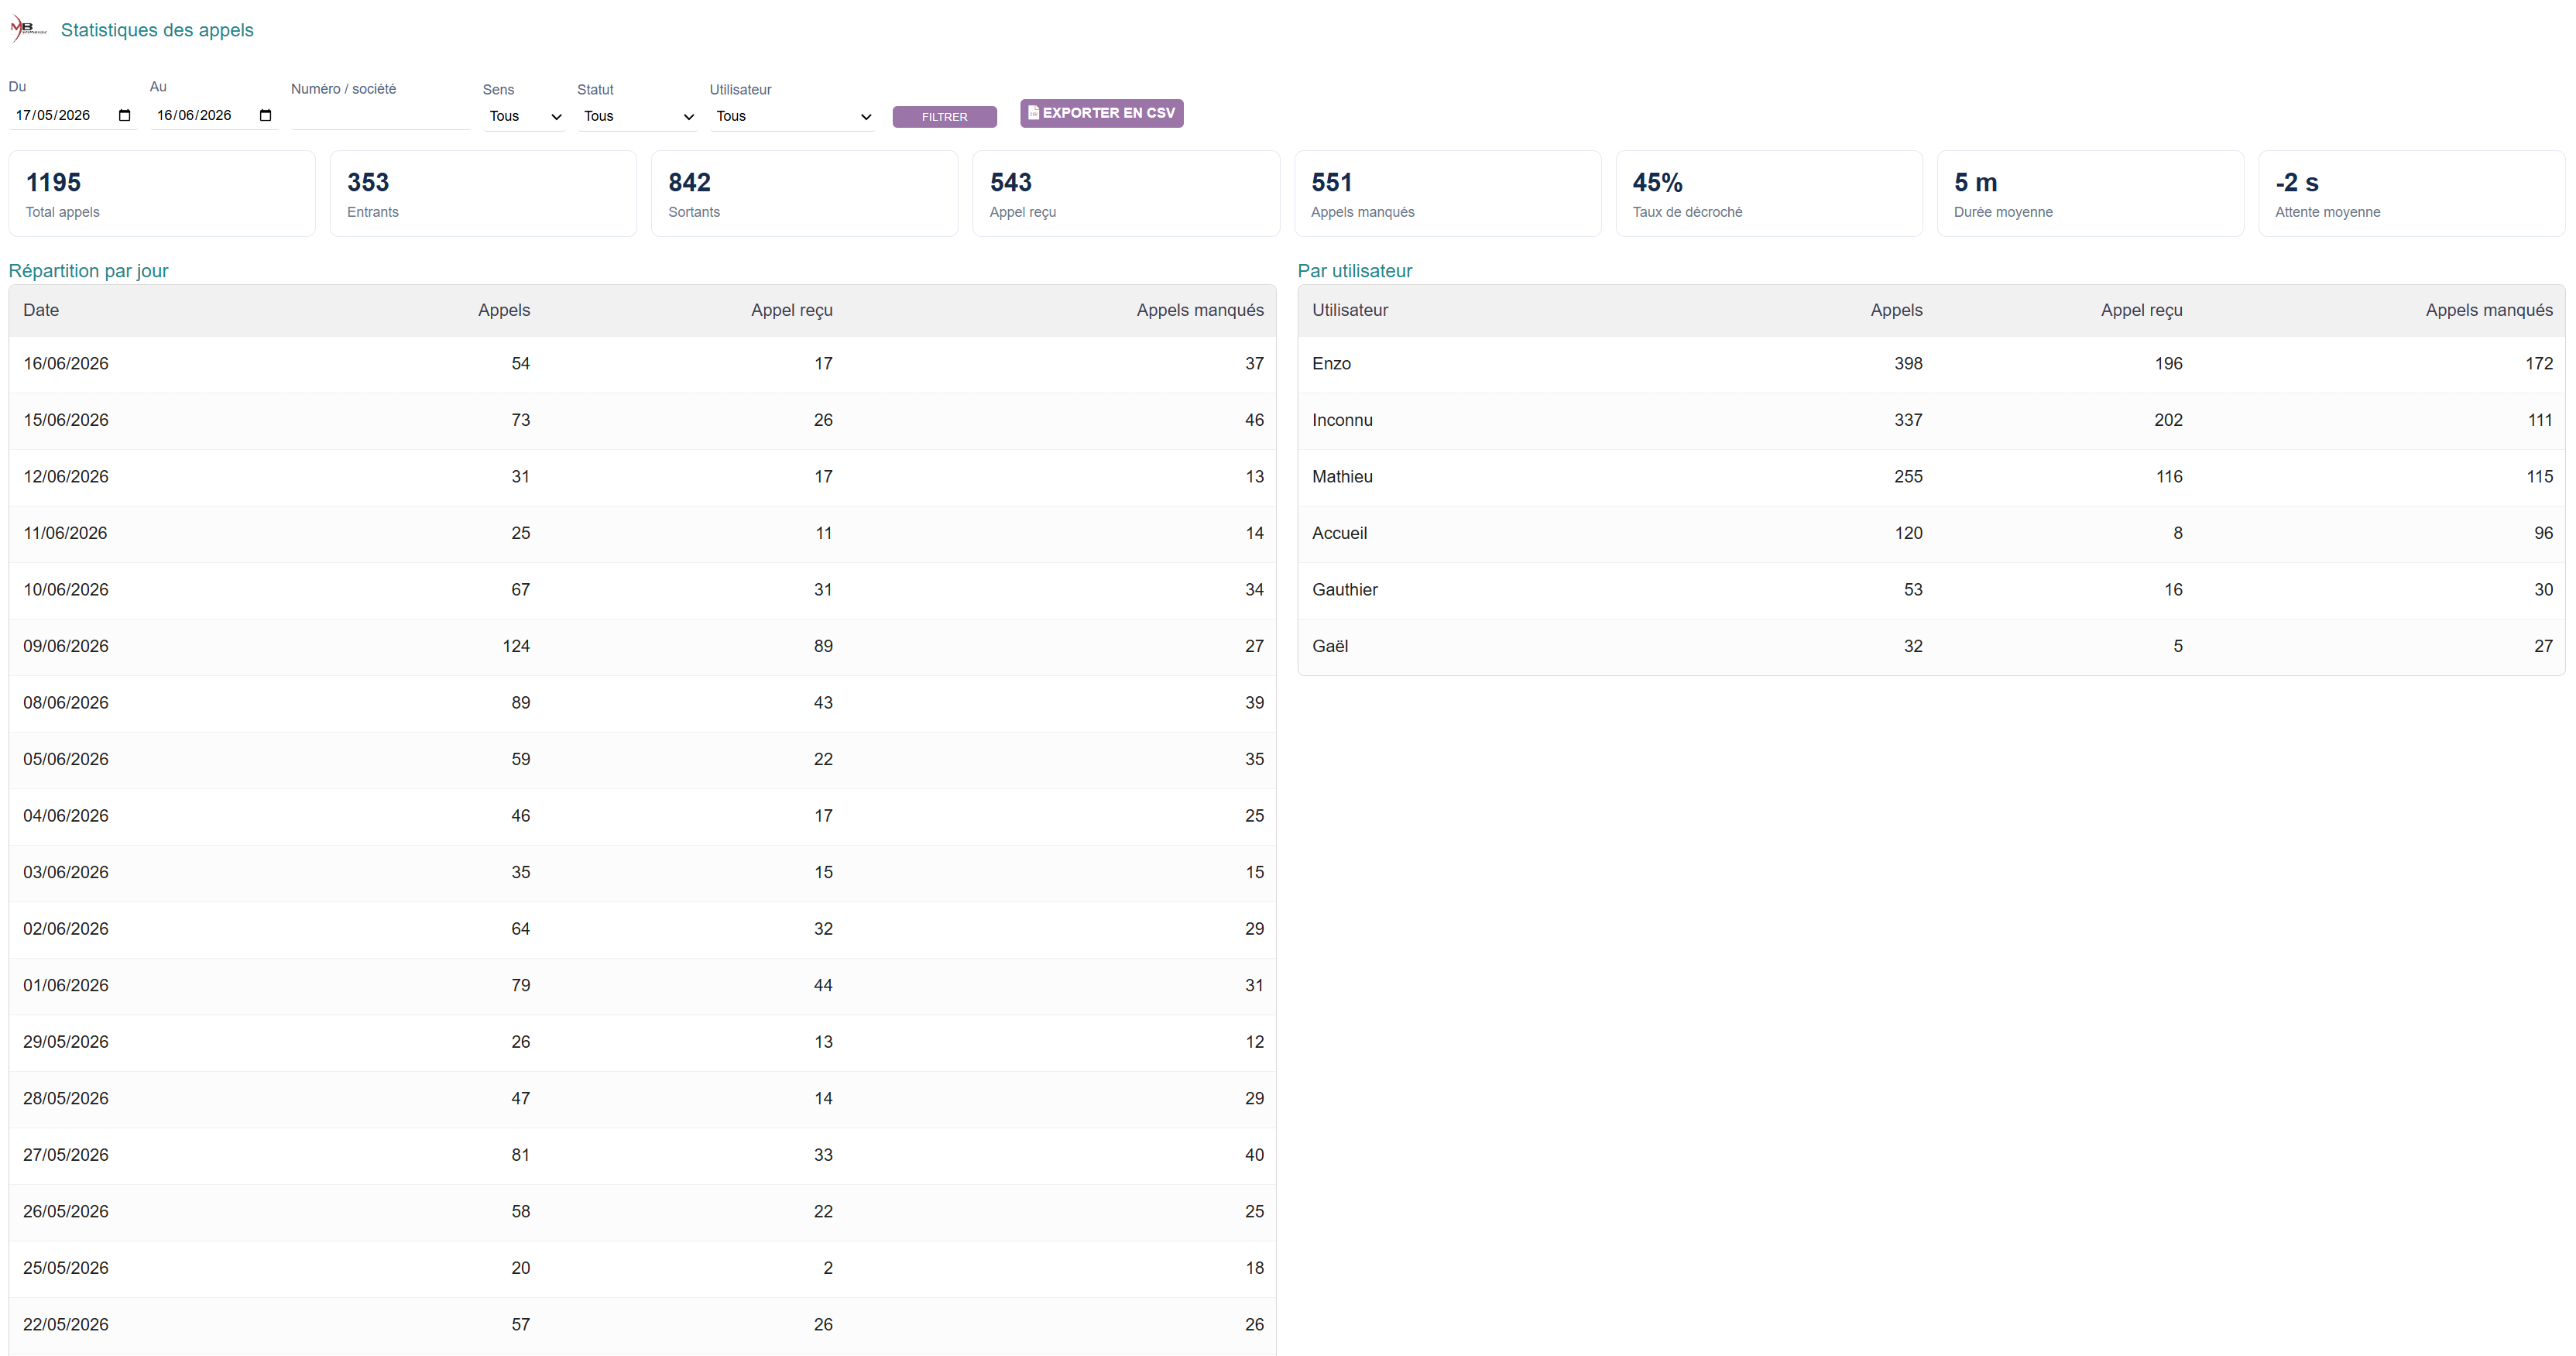Image resolution: width=2576 pixels, height=1356 pixels.
Task: Select the 09/06/2026 row in daily table
Action: [642, 647]
